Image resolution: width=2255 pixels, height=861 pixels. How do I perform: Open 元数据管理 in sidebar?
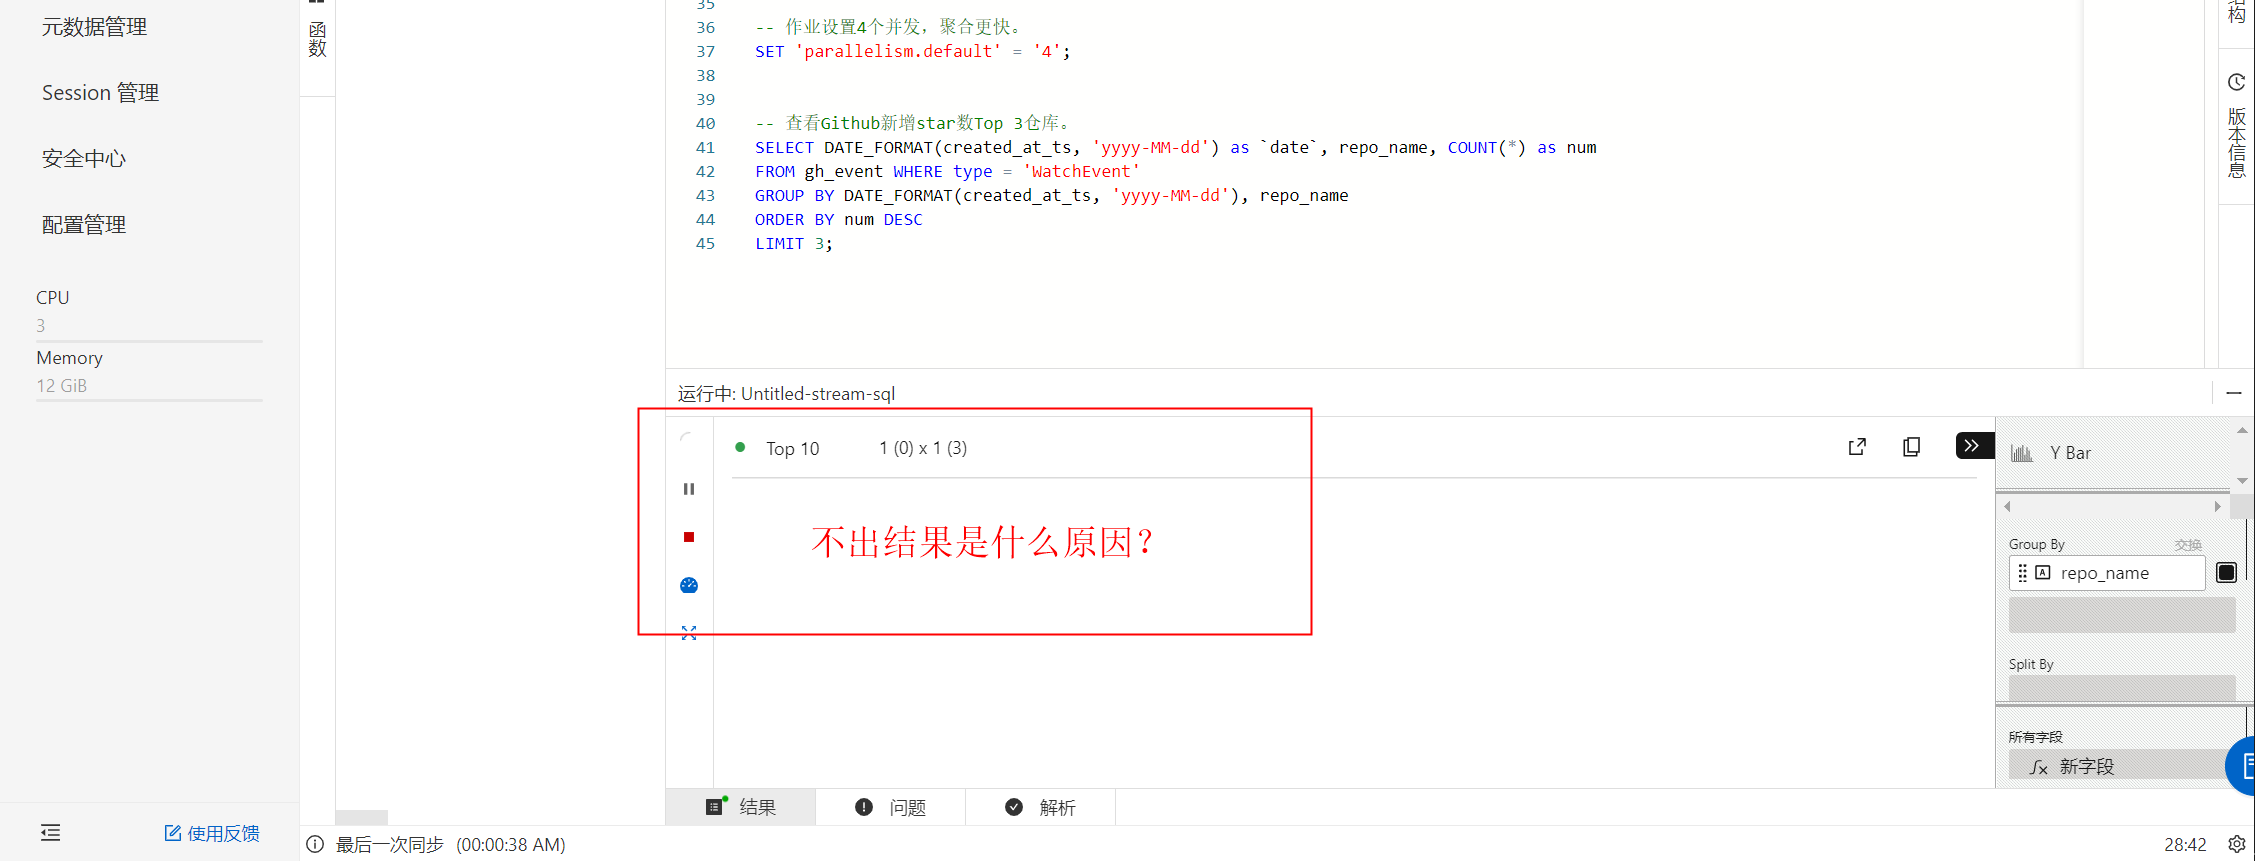point(94,27)
